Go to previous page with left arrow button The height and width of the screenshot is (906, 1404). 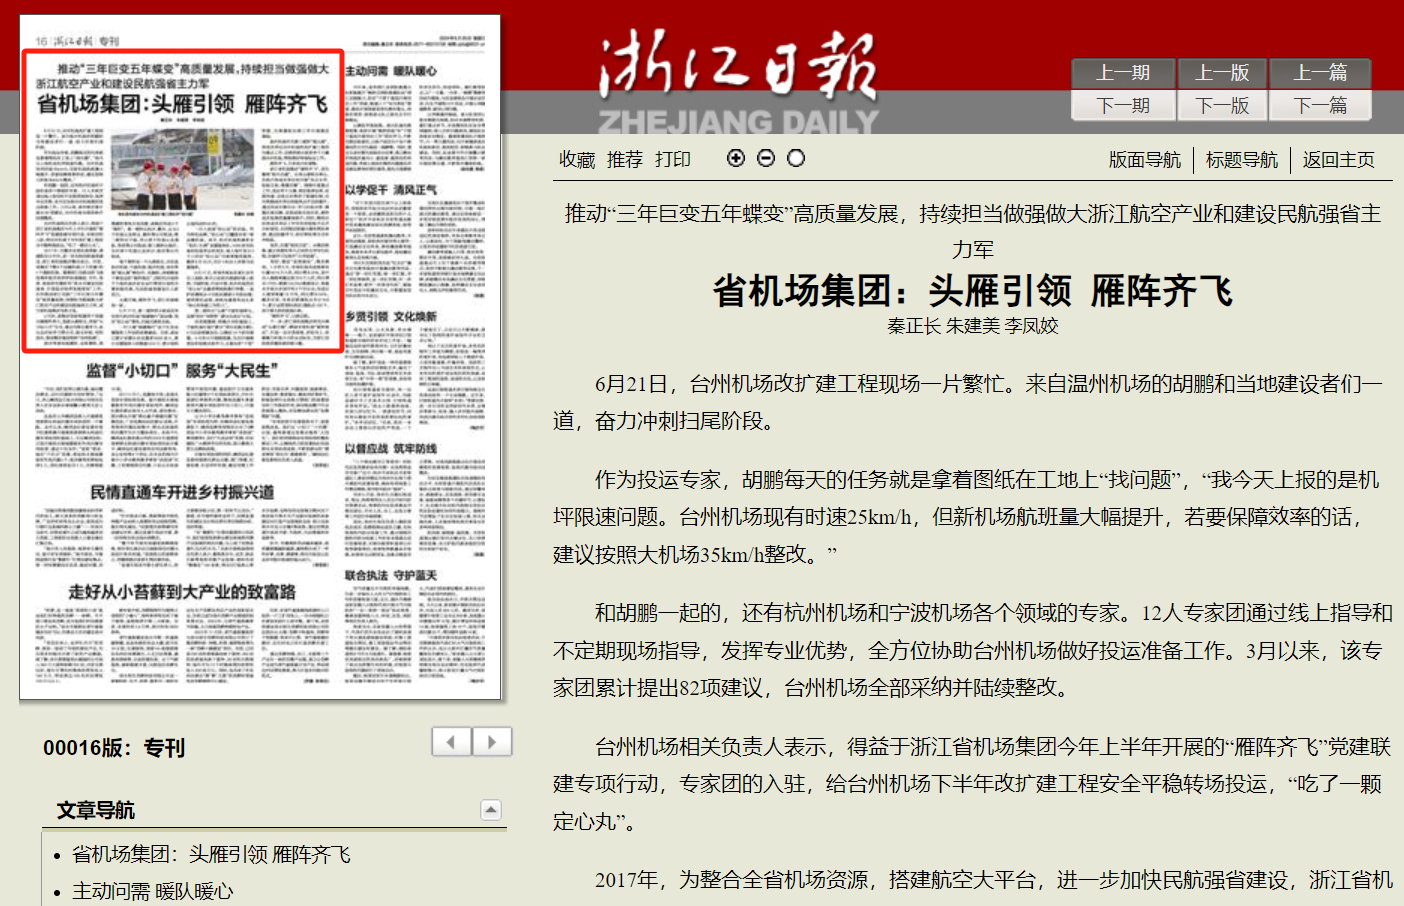click(452, 742)
